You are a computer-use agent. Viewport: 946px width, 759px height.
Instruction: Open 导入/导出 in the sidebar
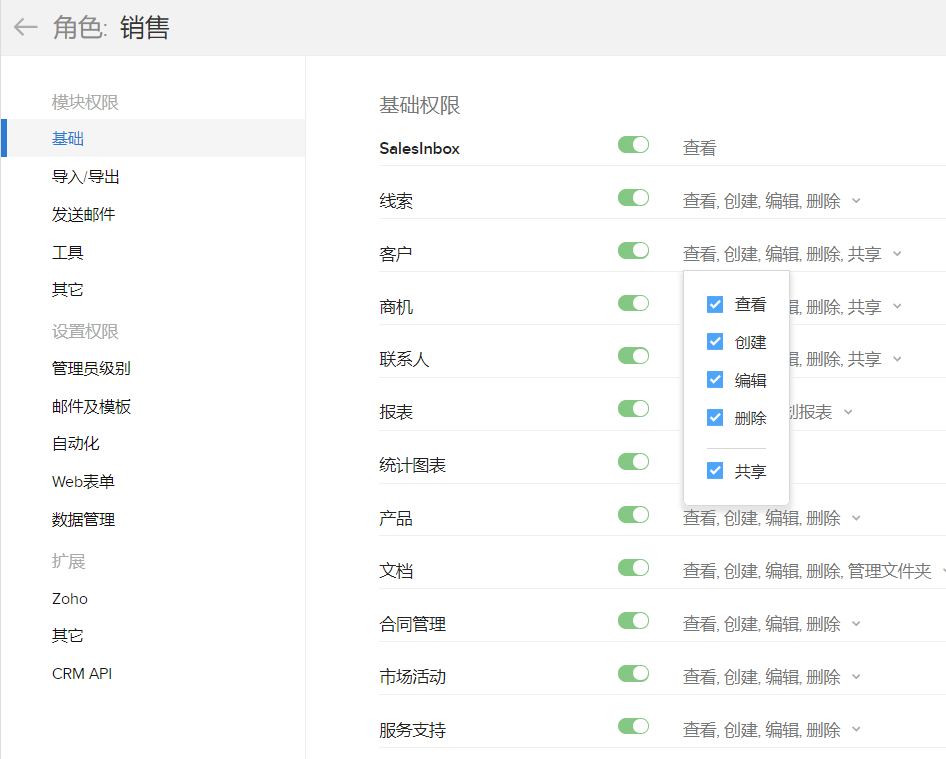coord(86,177)
